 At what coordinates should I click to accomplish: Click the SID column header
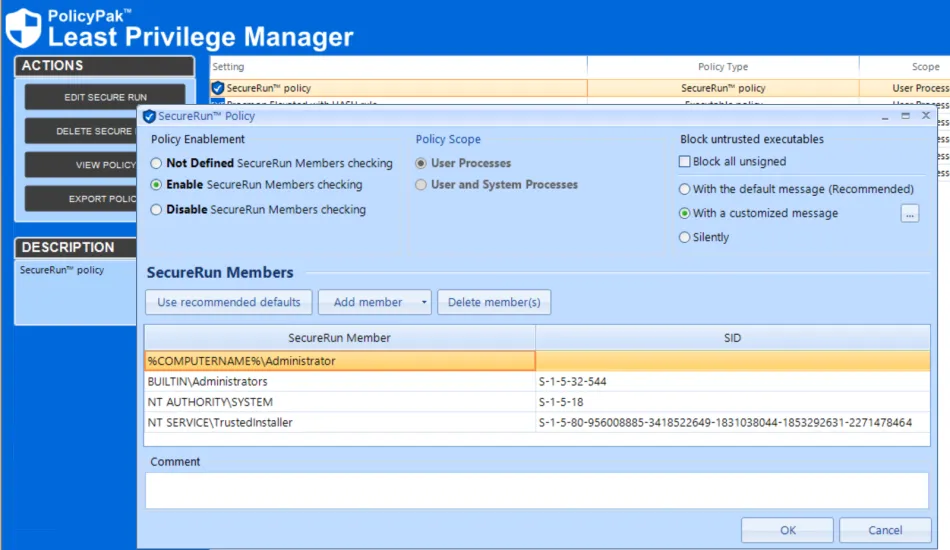(x=732, y=338)
